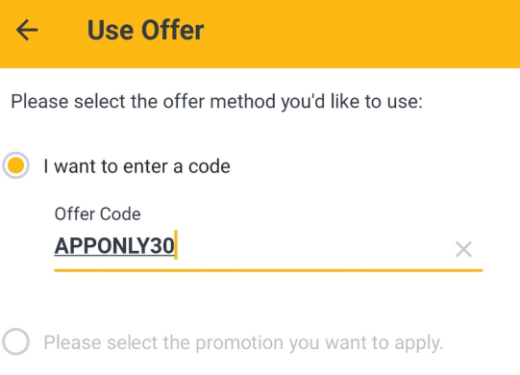Click the offer method instruction text
The width and height of the screenshot is (520, 375).
[x=217, y=101]
